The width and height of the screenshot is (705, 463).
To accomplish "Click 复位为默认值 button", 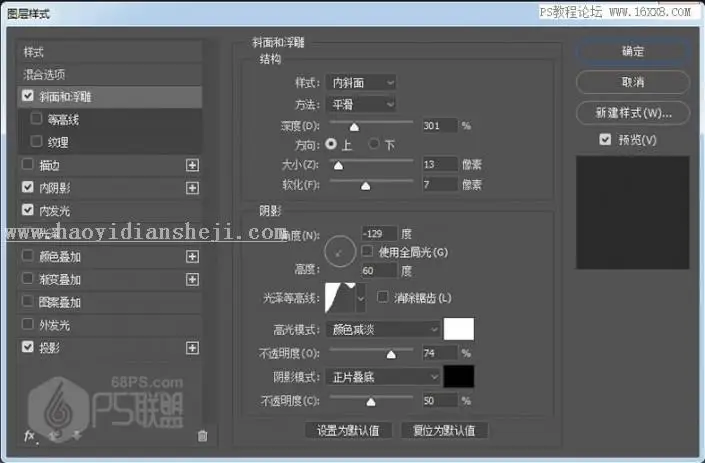I will click(444, 431).
